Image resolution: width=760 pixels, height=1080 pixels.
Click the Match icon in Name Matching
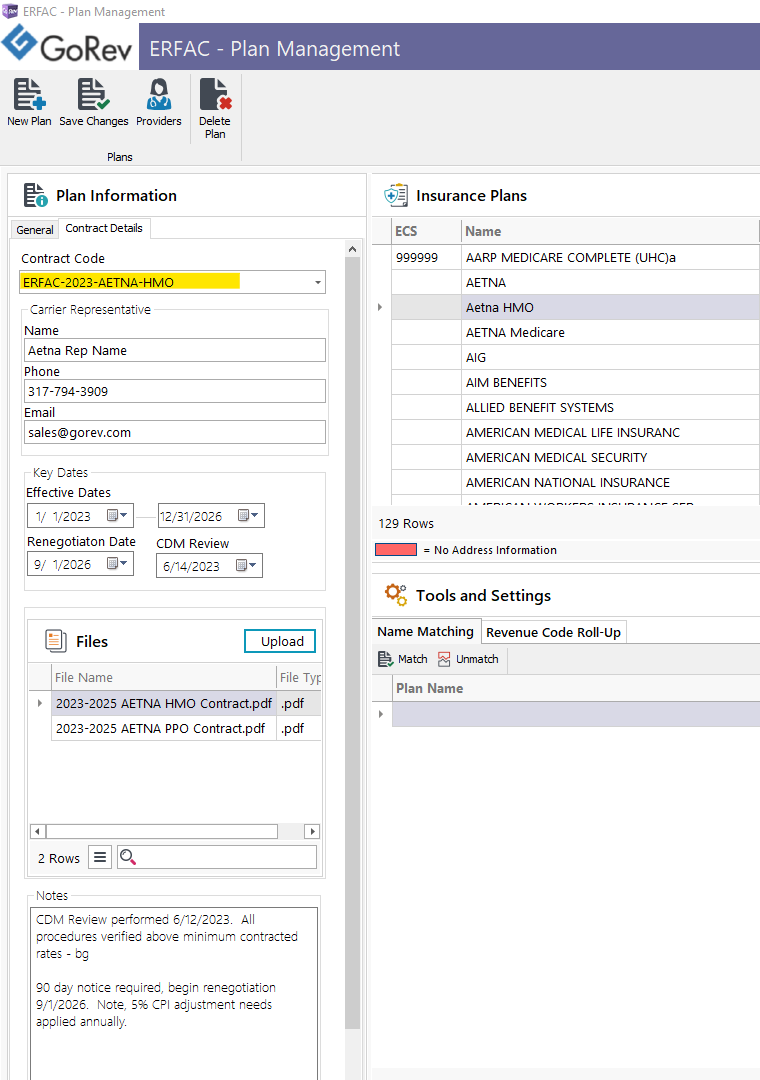click(385, 659)
